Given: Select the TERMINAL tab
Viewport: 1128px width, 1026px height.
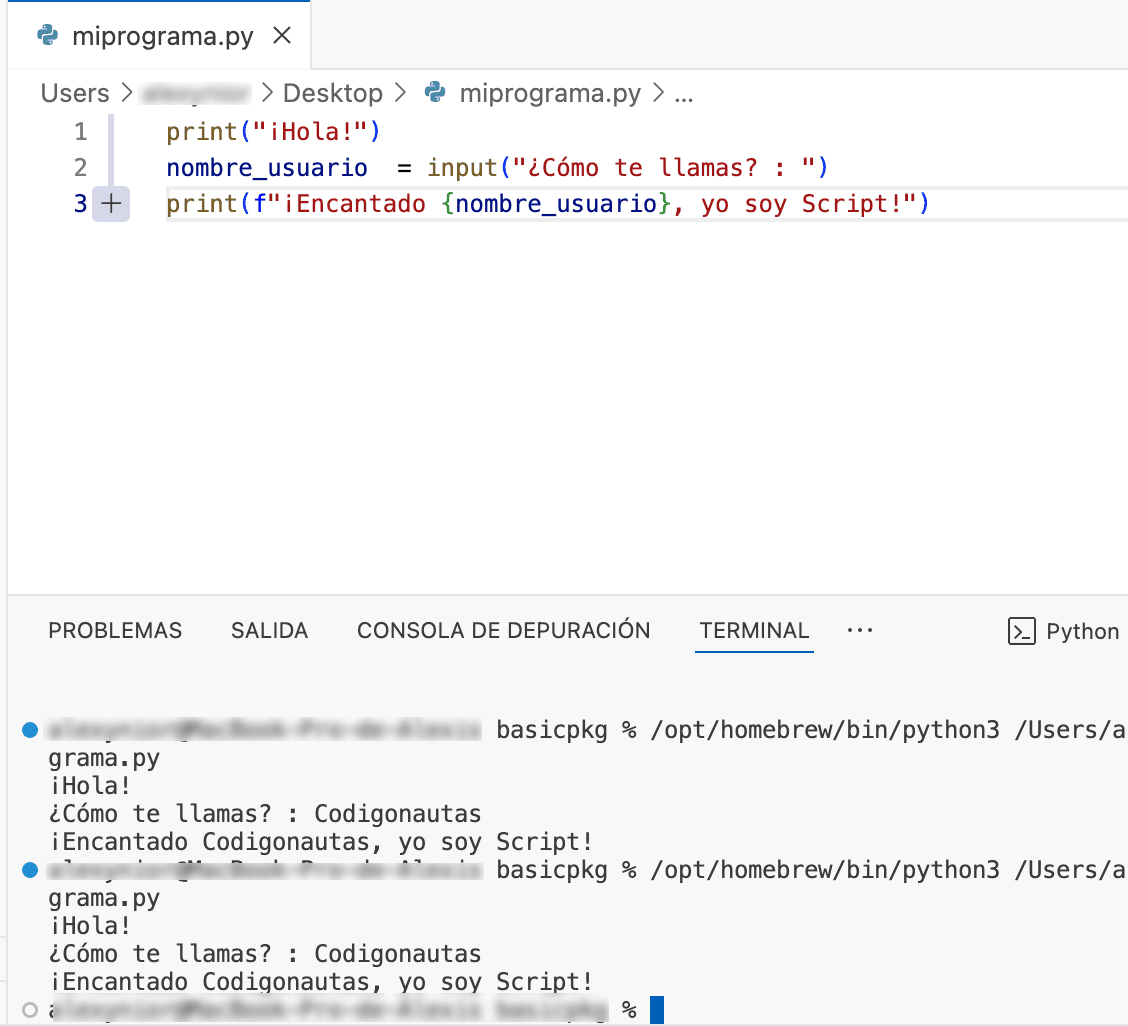Looking at the screenshot, I should 754,631.
